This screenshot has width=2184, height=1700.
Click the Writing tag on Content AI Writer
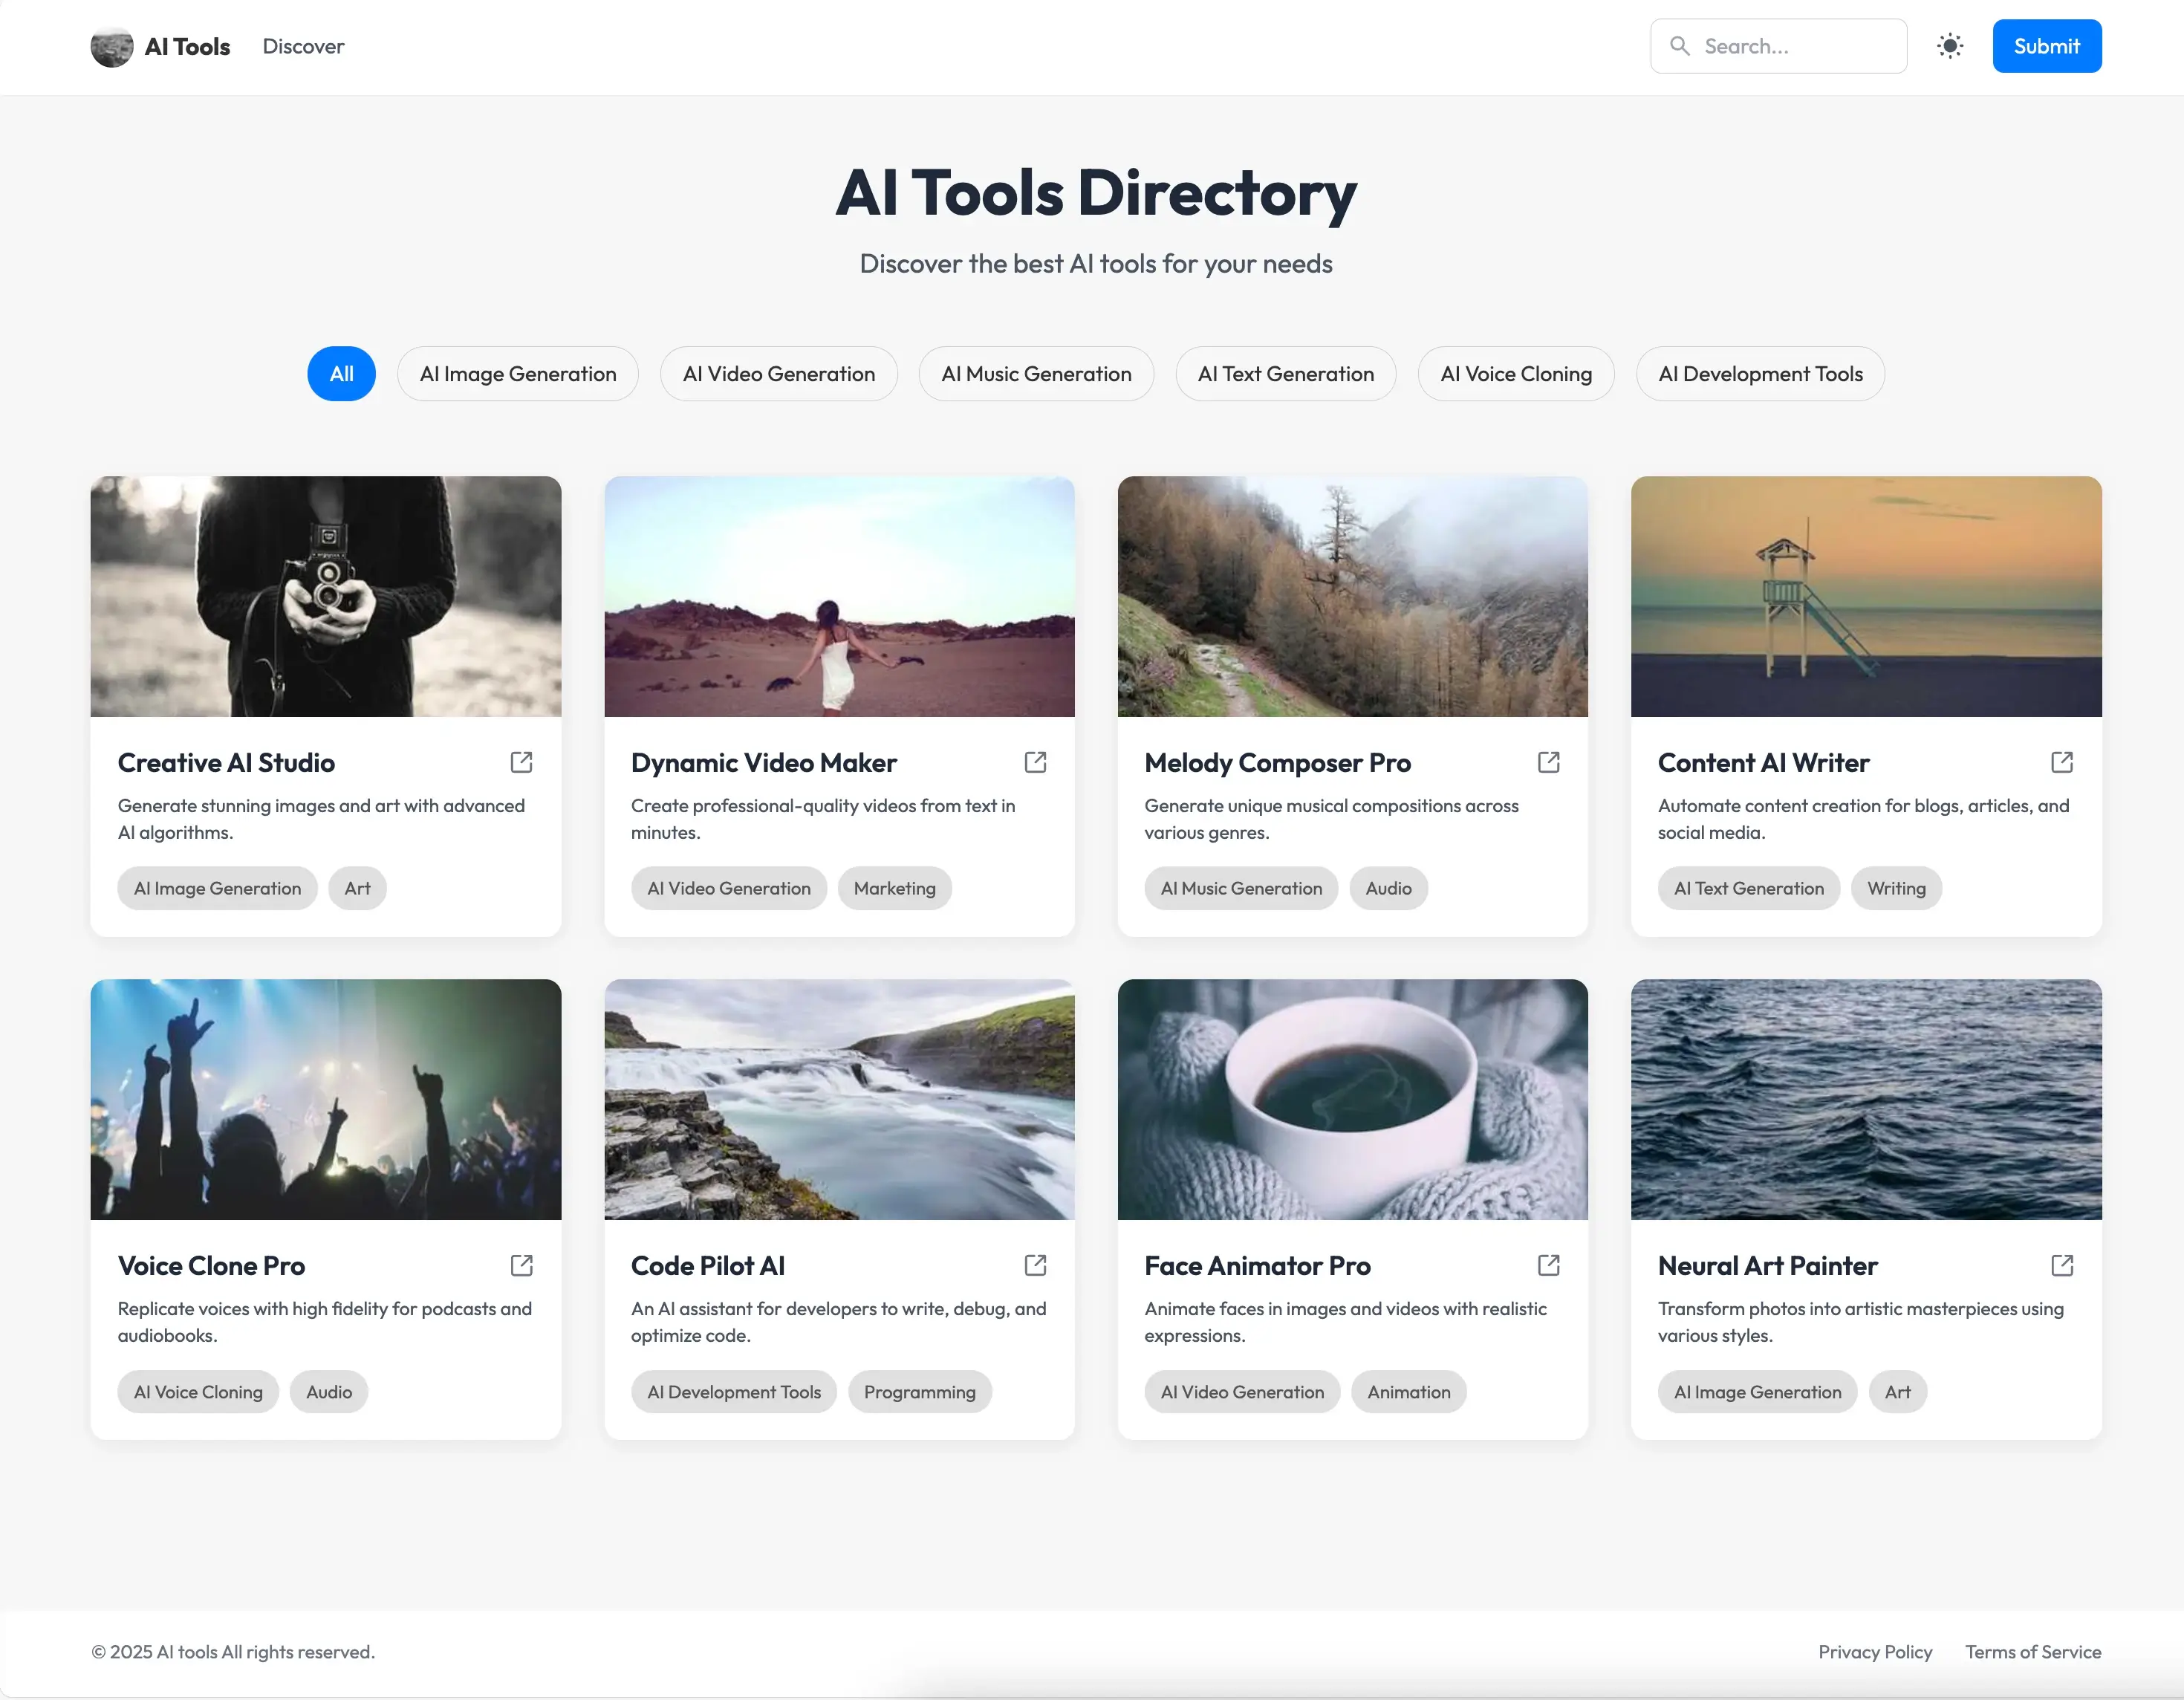coord(1896,888)
